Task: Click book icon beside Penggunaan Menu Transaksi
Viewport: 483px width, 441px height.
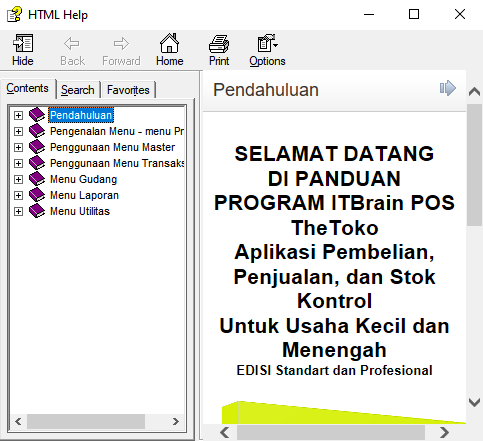Action: (37, 163)
